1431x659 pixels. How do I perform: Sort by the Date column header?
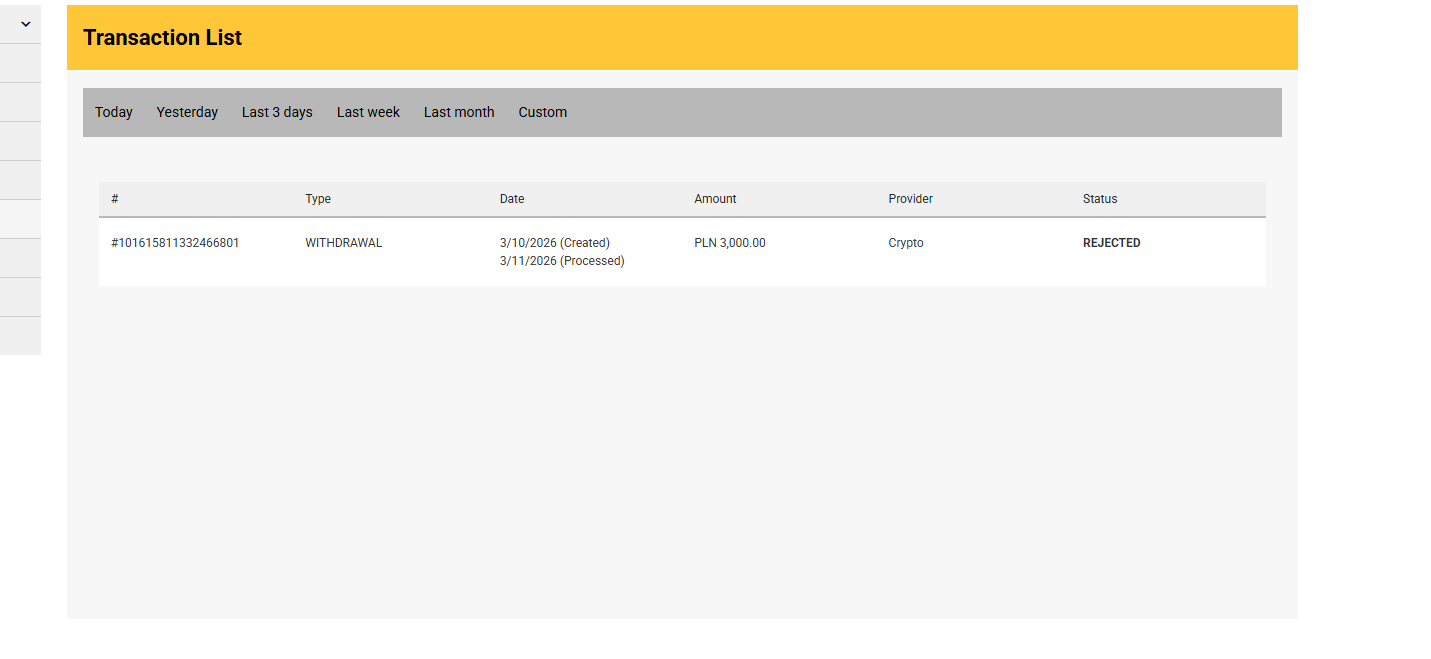[512, 199]
